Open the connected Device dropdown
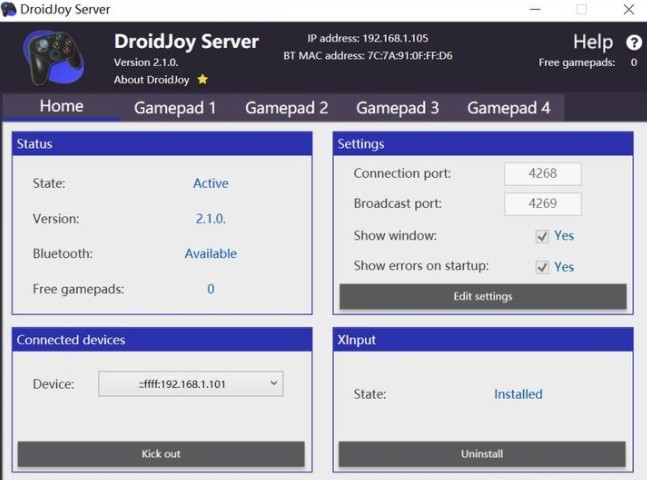This screenshot has width=647, height=480. [x=191, y=384]
